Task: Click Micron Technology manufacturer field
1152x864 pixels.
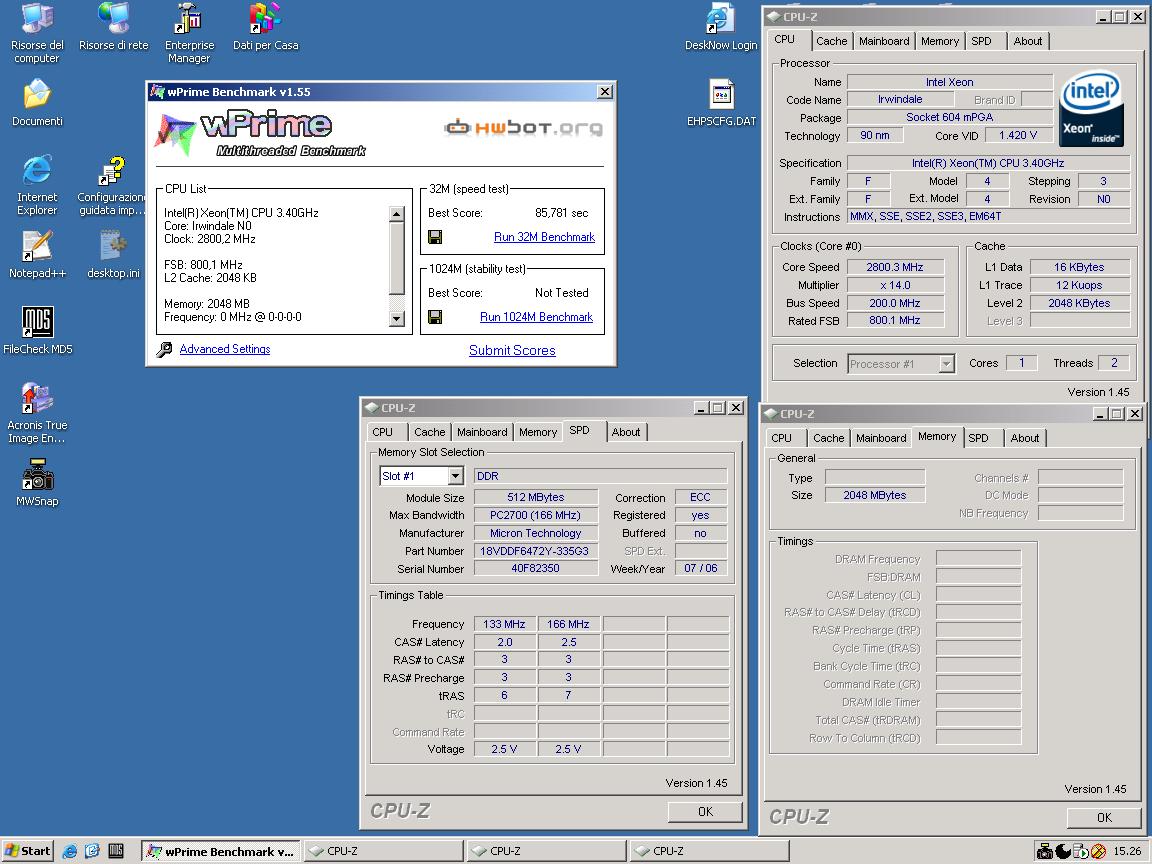Action: (x=535, y=533)
